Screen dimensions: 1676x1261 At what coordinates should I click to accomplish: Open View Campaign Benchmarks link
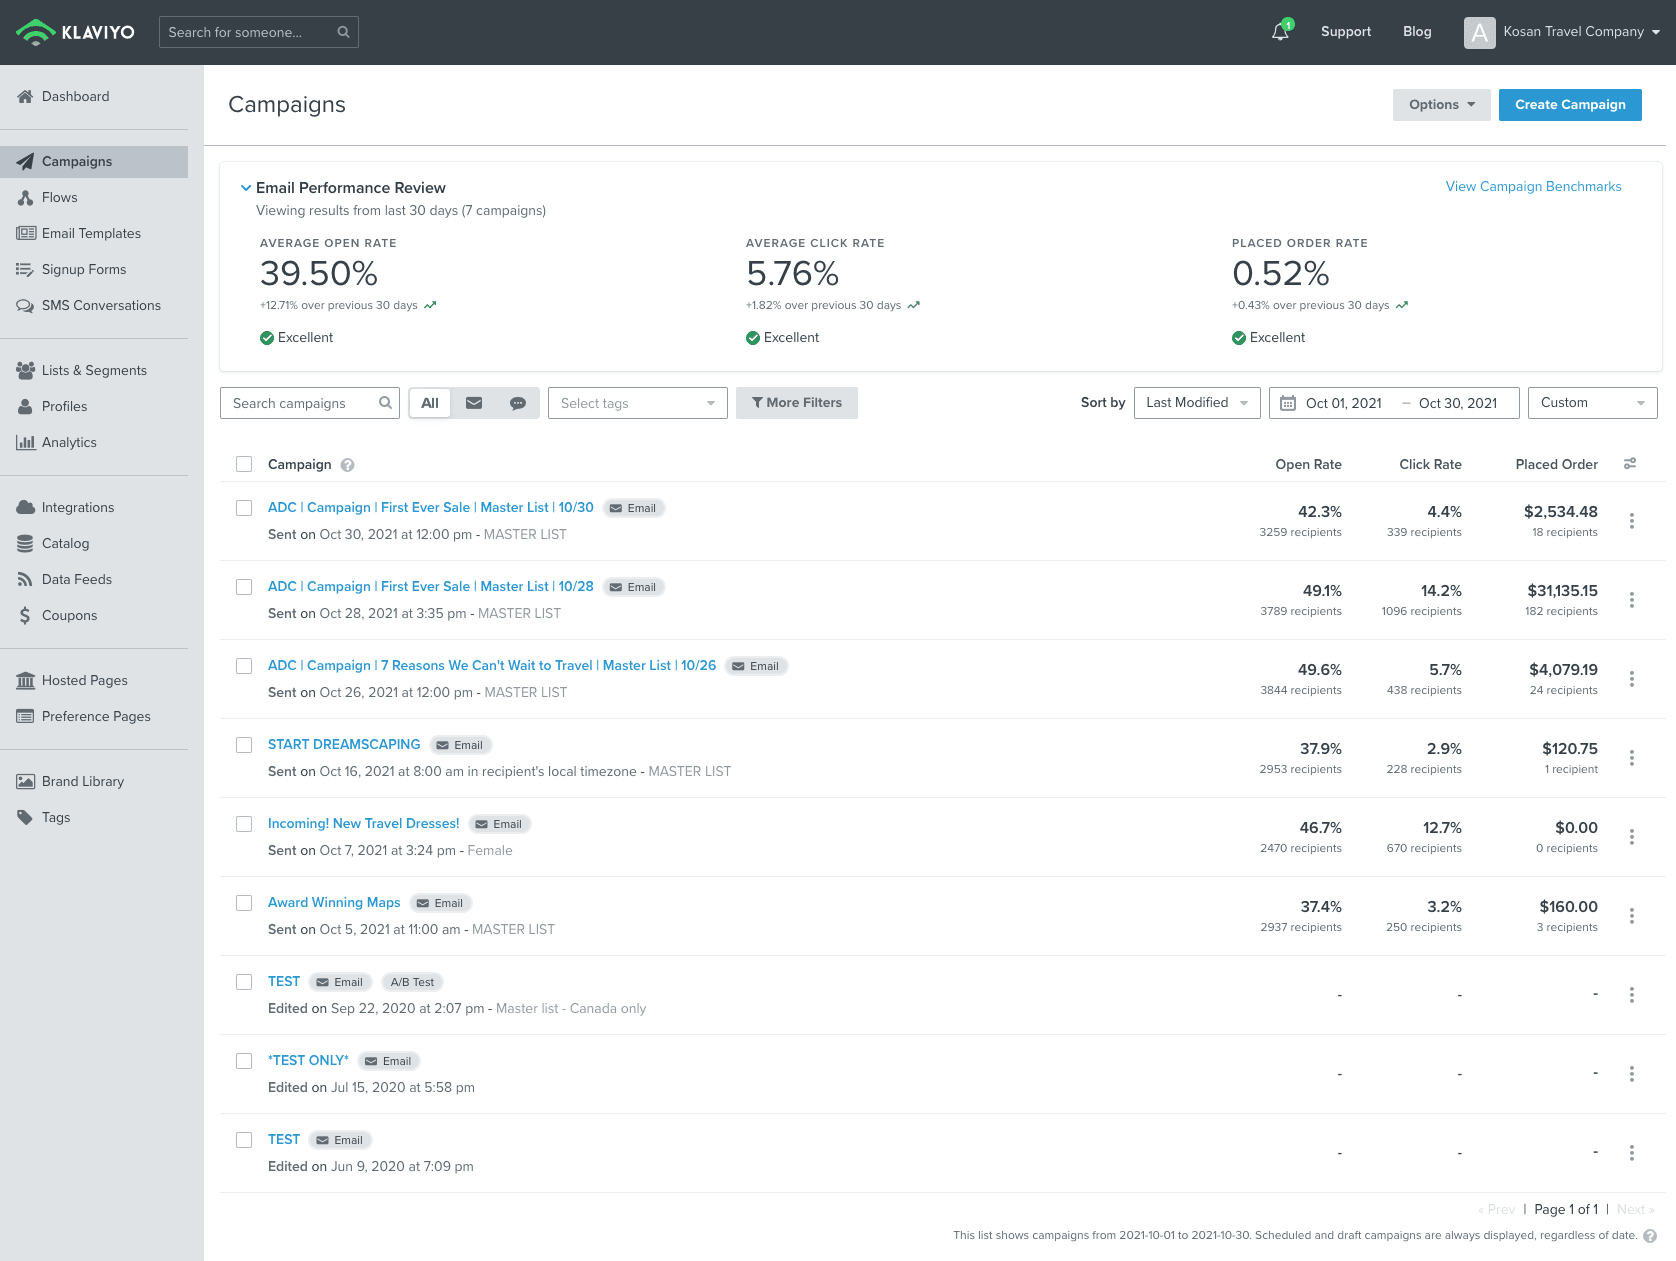(x=1533, y=187)
